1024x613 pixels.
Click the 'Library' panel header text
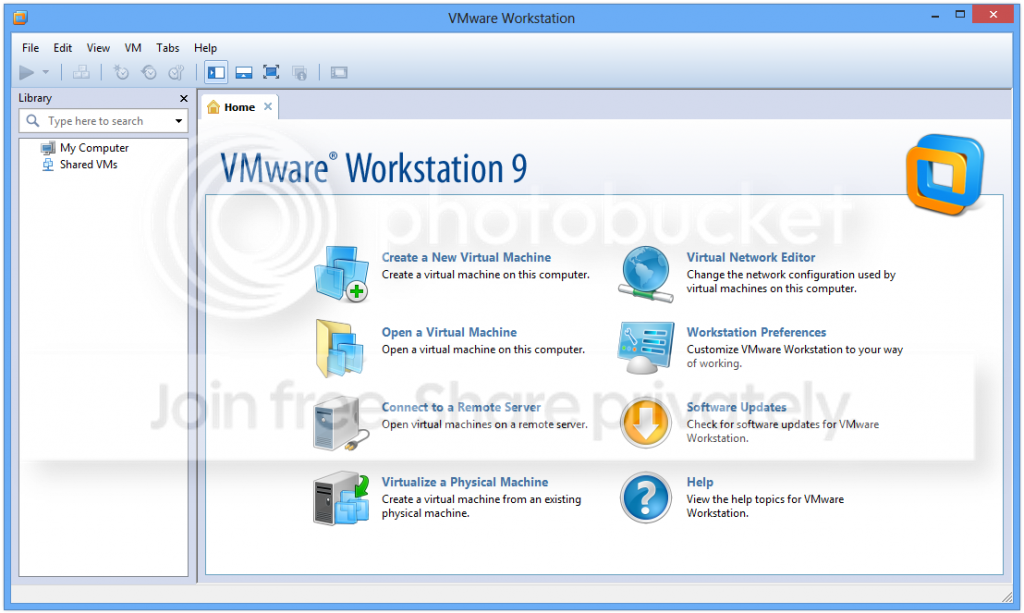[x=35, y=98]
